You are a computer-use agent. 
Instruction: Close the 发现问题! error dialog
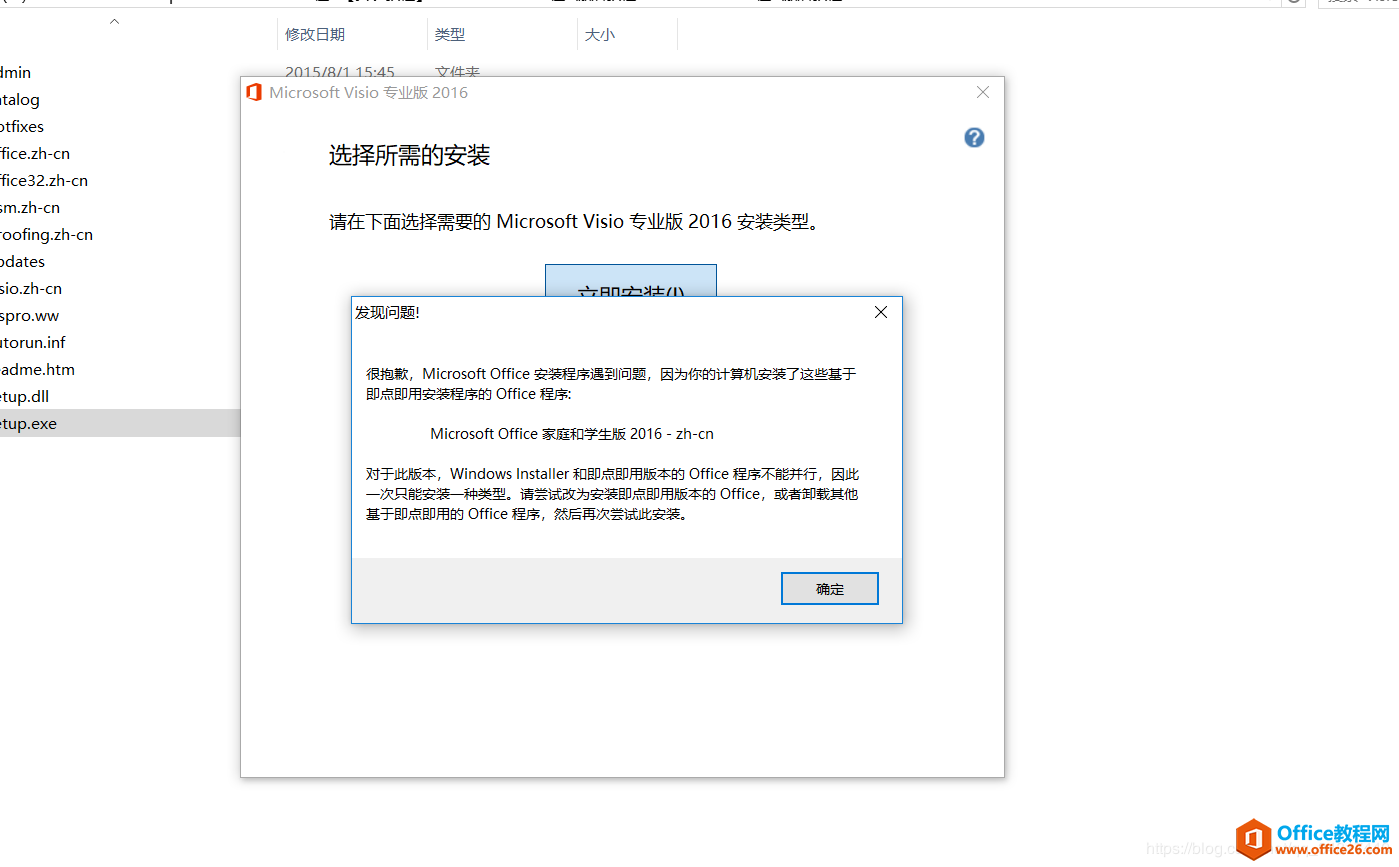(x=881, y=312)
